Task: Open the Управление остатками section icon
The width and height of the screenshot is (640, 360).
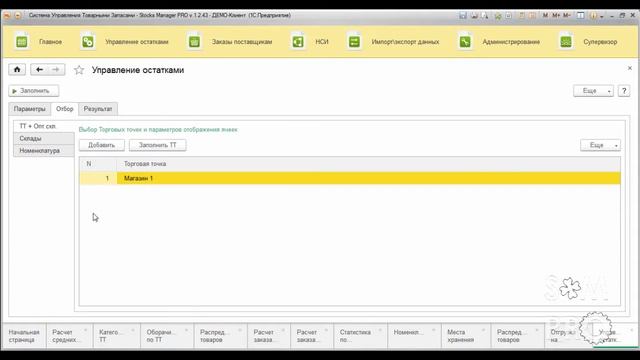Action: [x=88, y=42]
